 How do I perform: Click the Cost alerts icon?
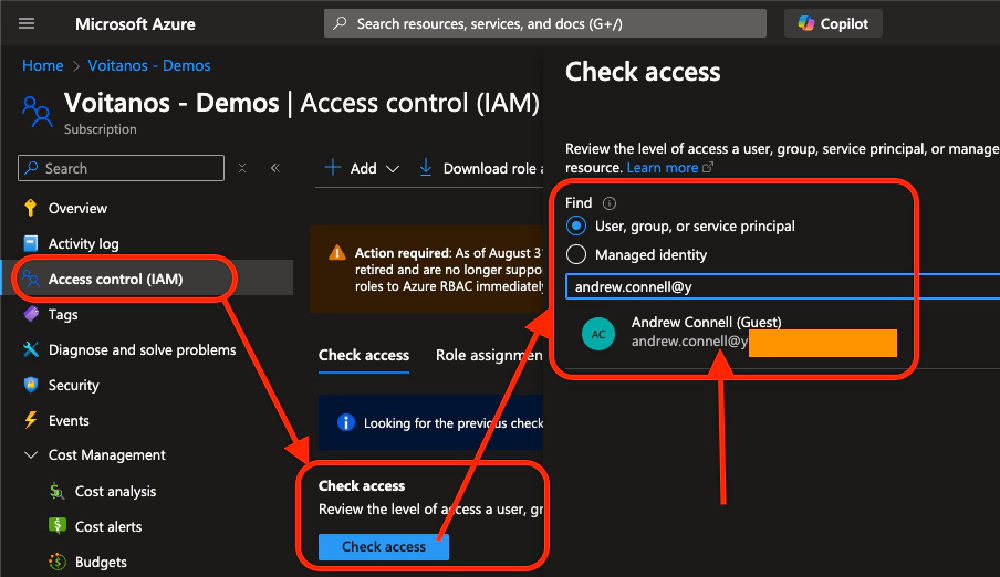coord(57,527)
